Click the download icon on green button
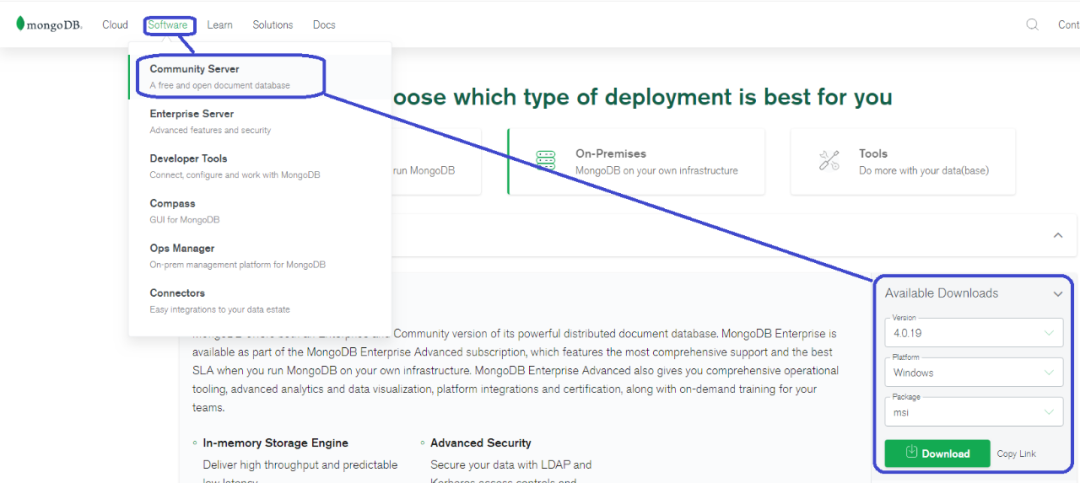The width and height of the screenshot is (1080, 483). 911,453
